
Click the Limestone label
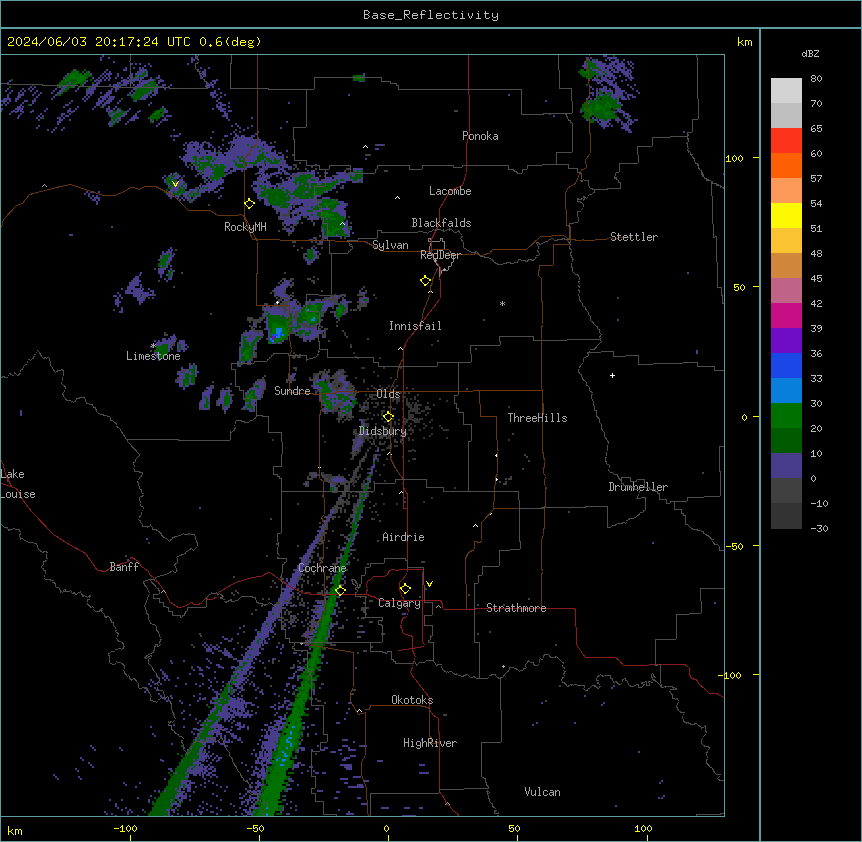153,356
